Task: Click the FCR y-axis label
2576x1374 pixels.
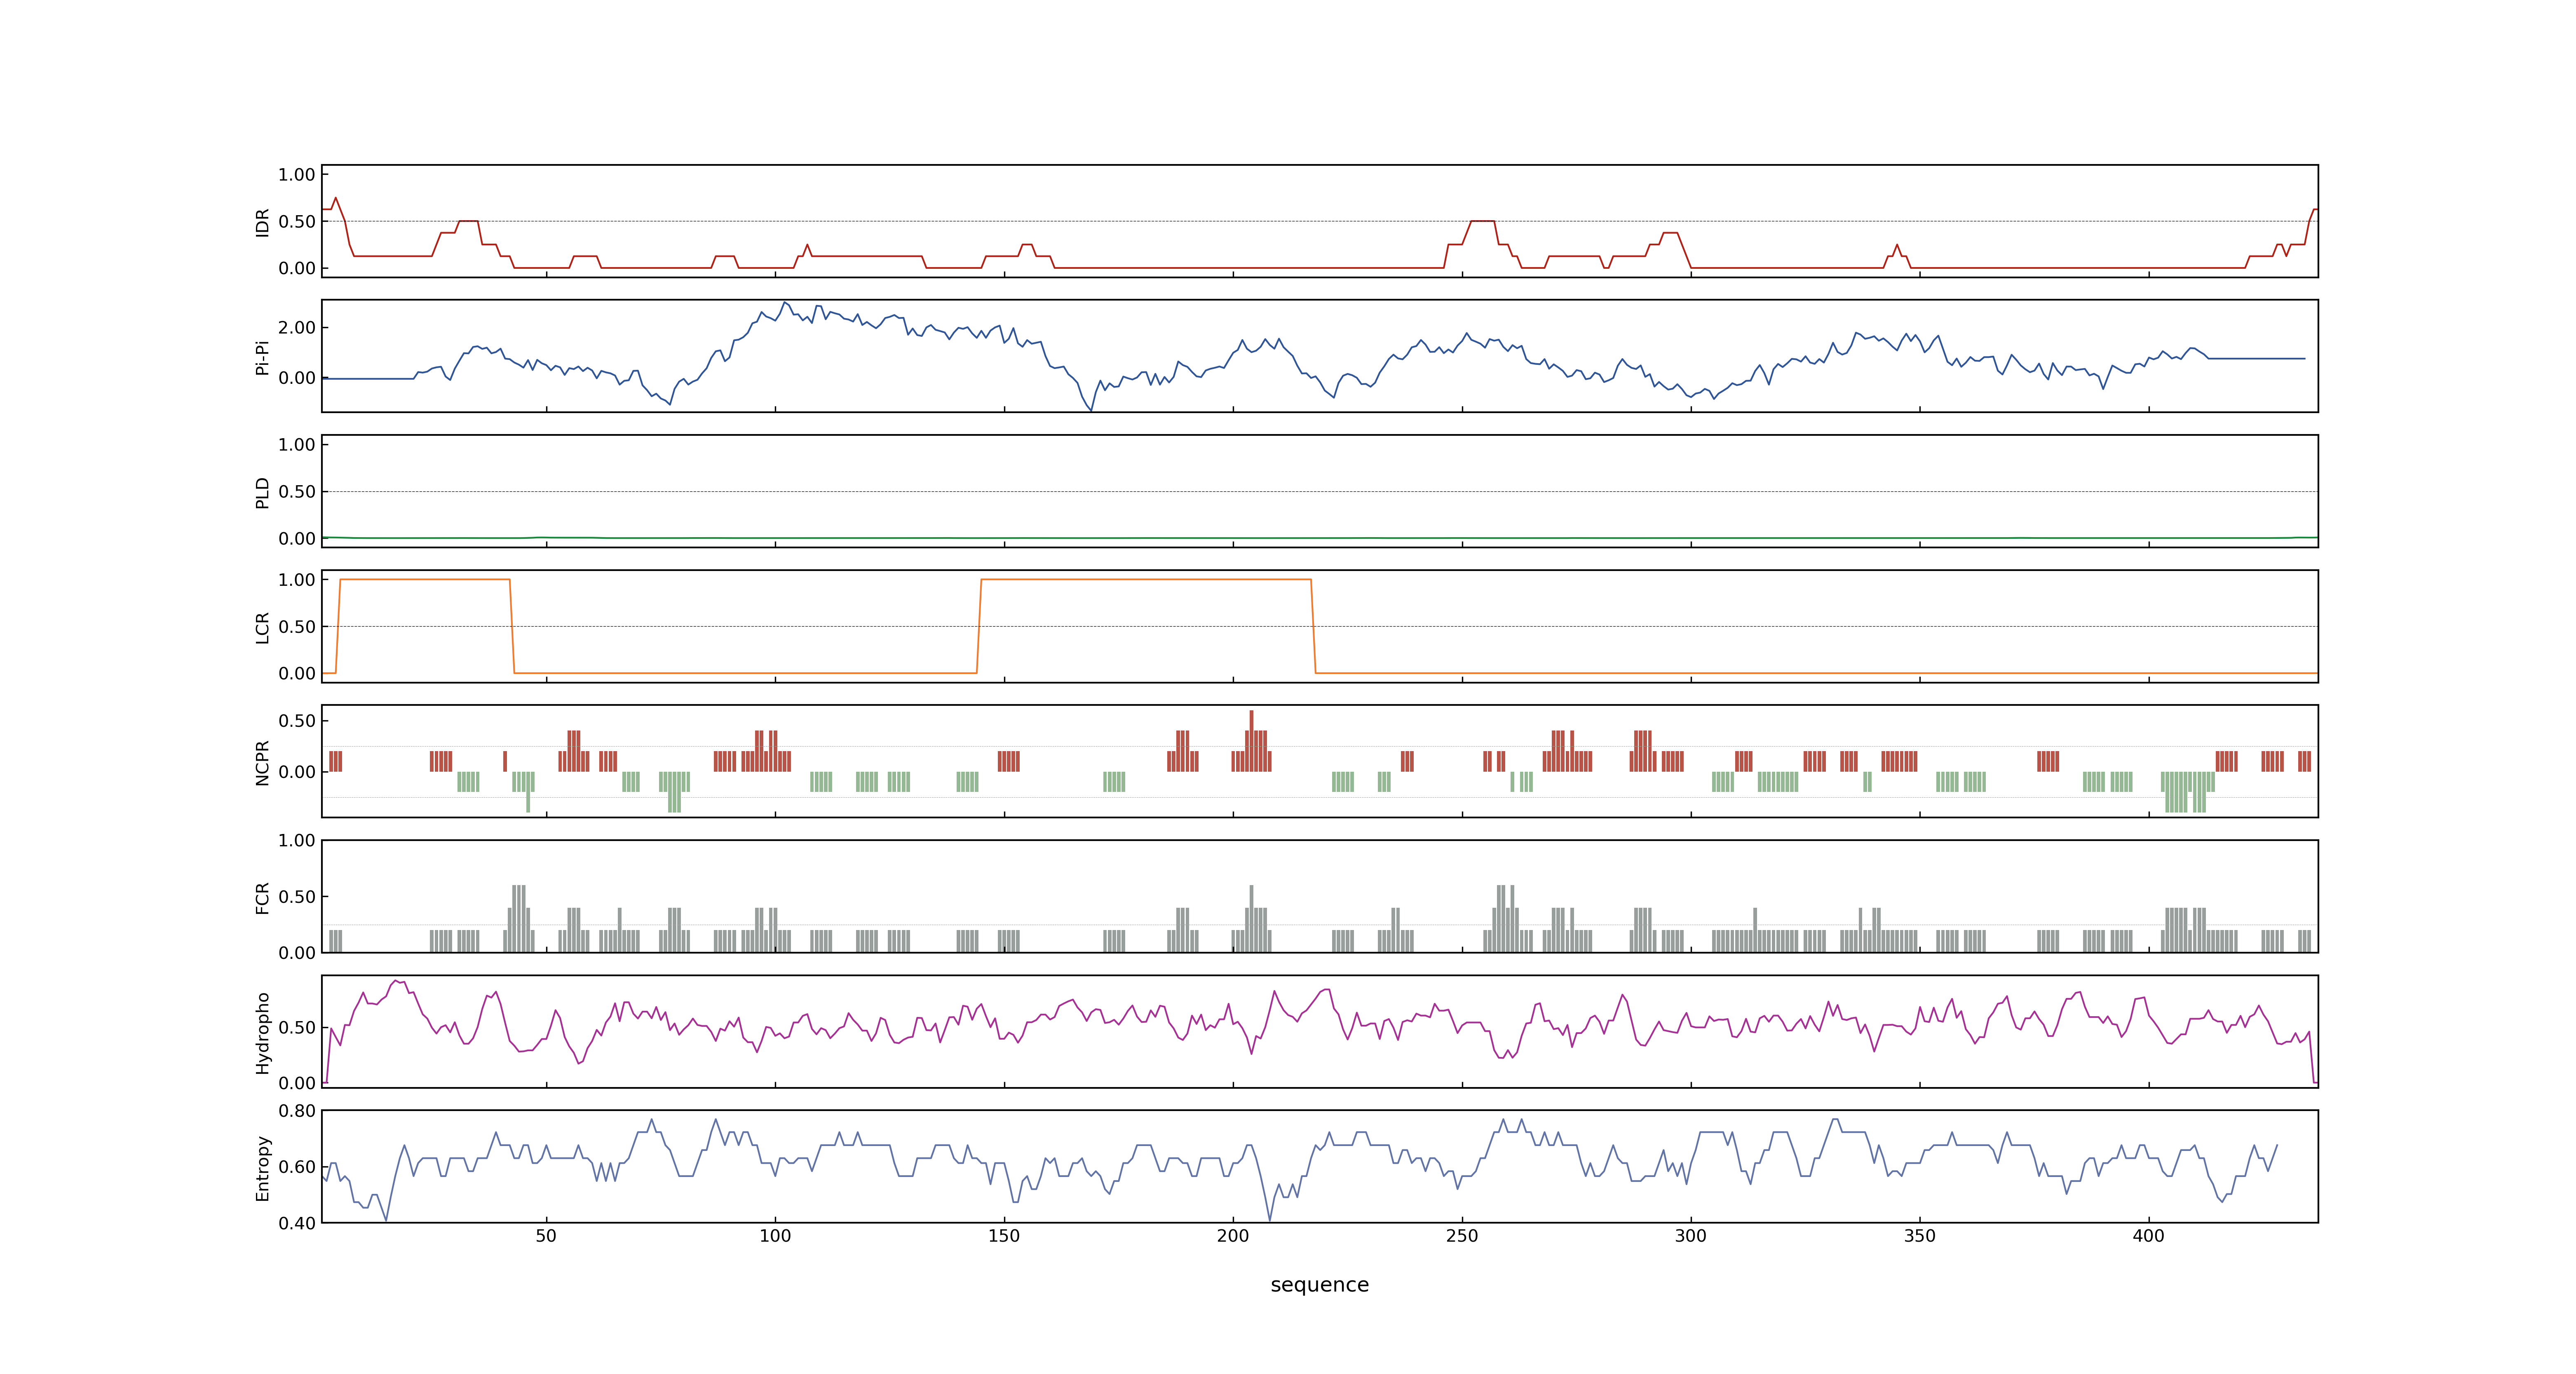Action: coord(263,897)
